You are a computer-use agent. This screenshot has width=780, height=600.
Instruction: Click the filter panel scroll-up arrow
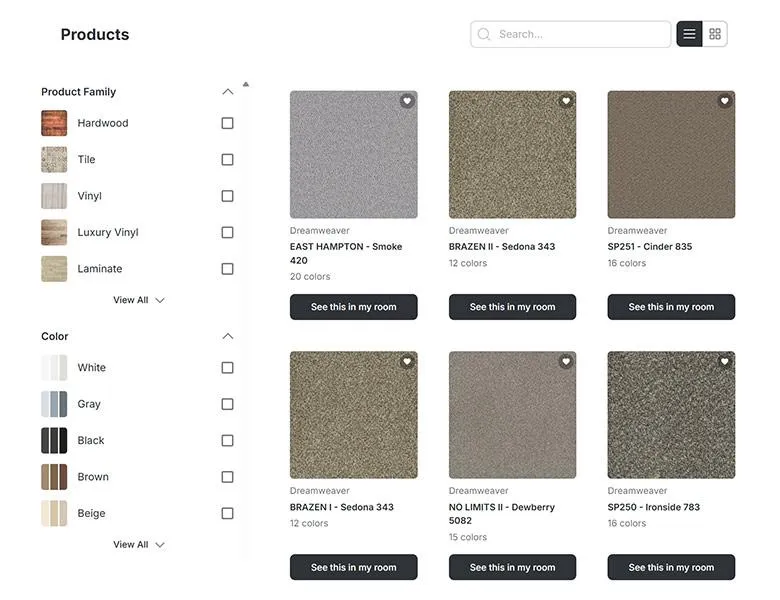[x=246, y=84]
